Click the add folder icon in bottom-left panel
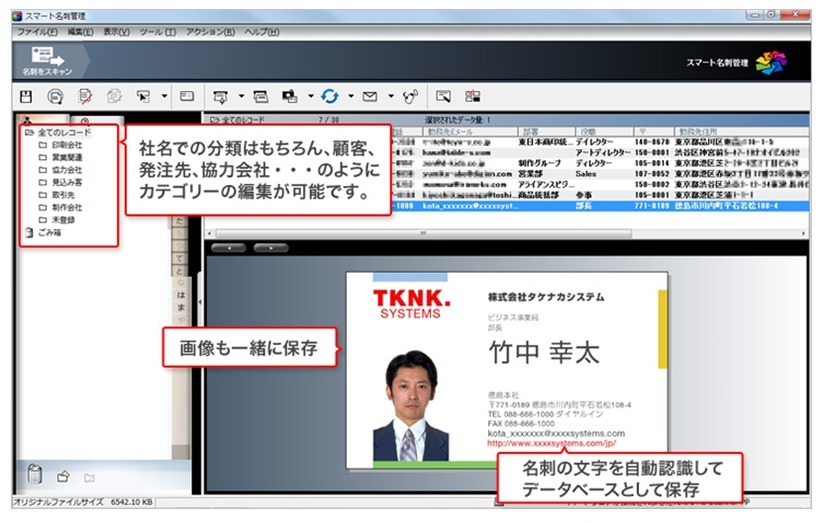 point(63,477)
